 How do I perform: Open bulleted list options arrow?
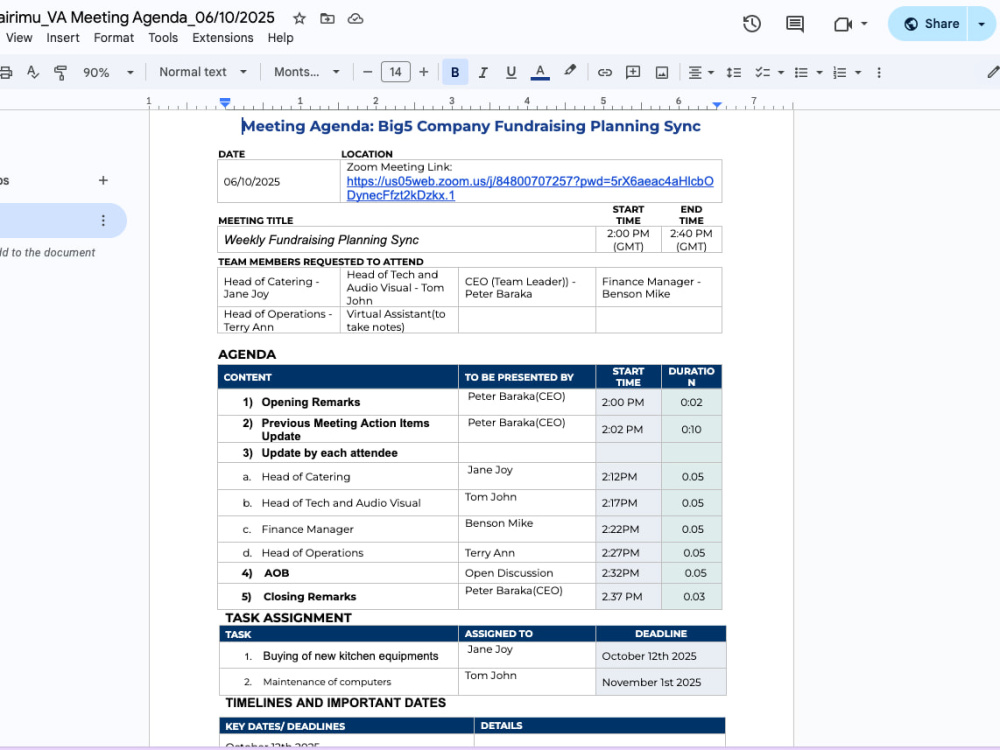820,72
